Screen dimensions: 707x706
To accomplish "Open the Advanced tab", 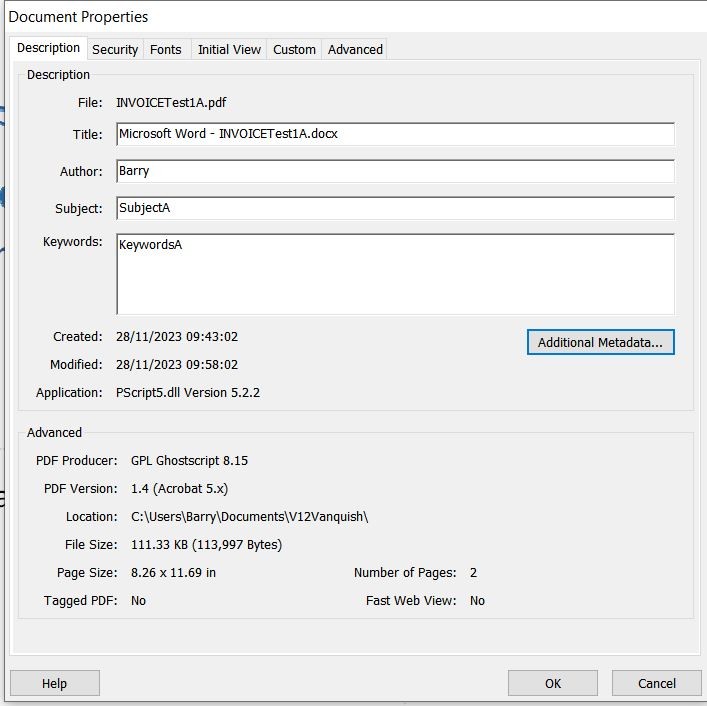I will click(x=355, y=50).
